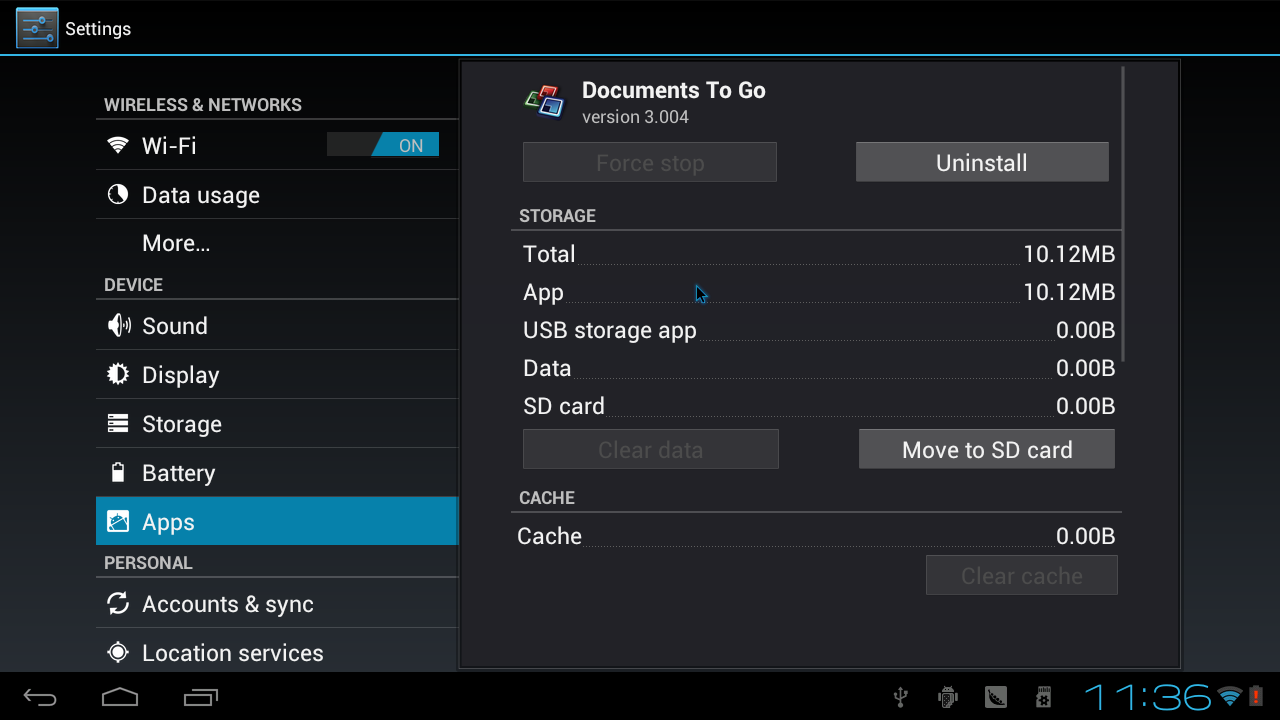Click the SD card settings status icon
Image resolution: width=1280 pixels, height=720 pixels.
[1044, 696]
